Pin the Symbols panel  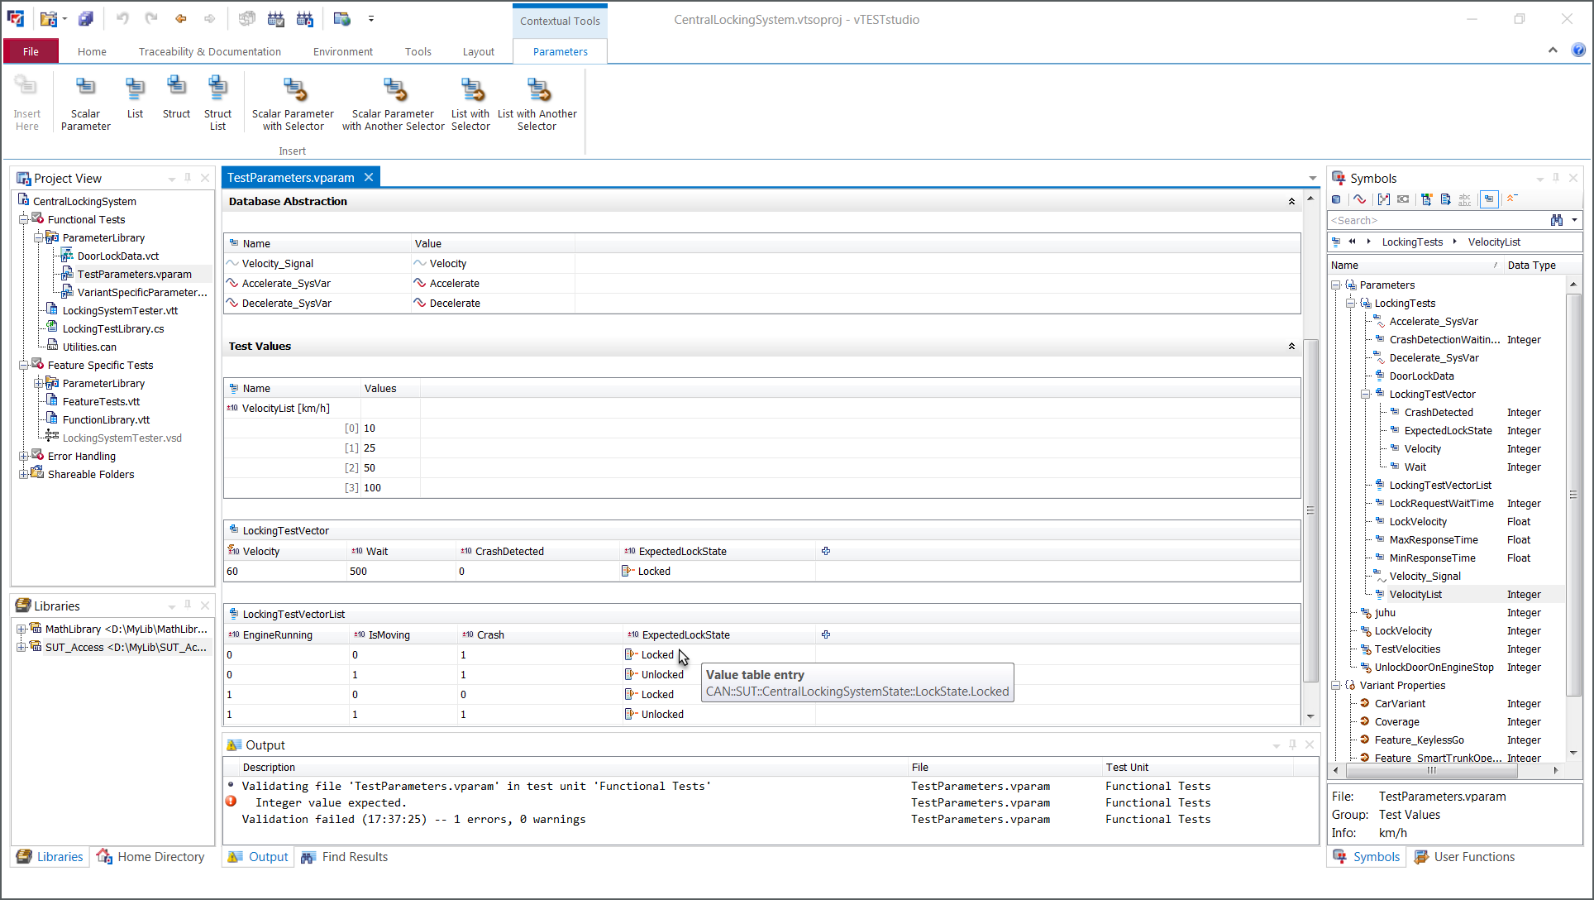1556,178
